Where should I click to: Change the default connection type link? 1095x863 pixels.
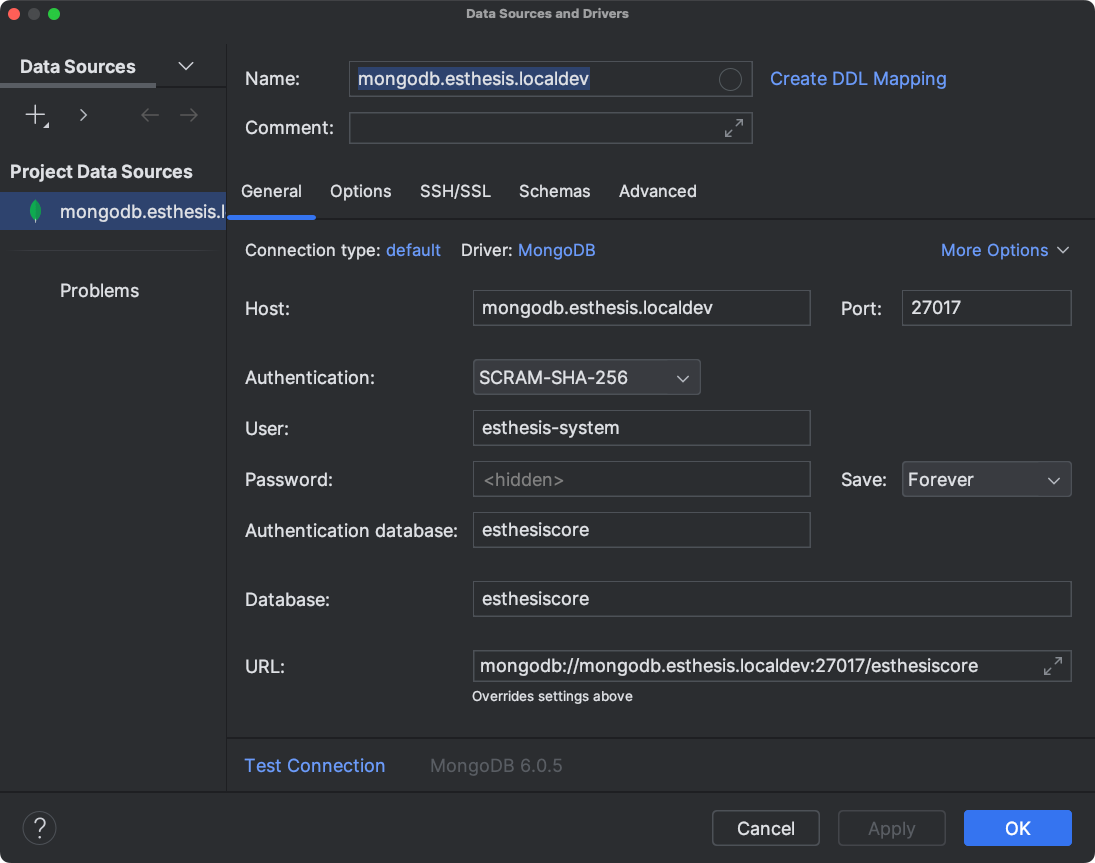click(x=413, y=250)
